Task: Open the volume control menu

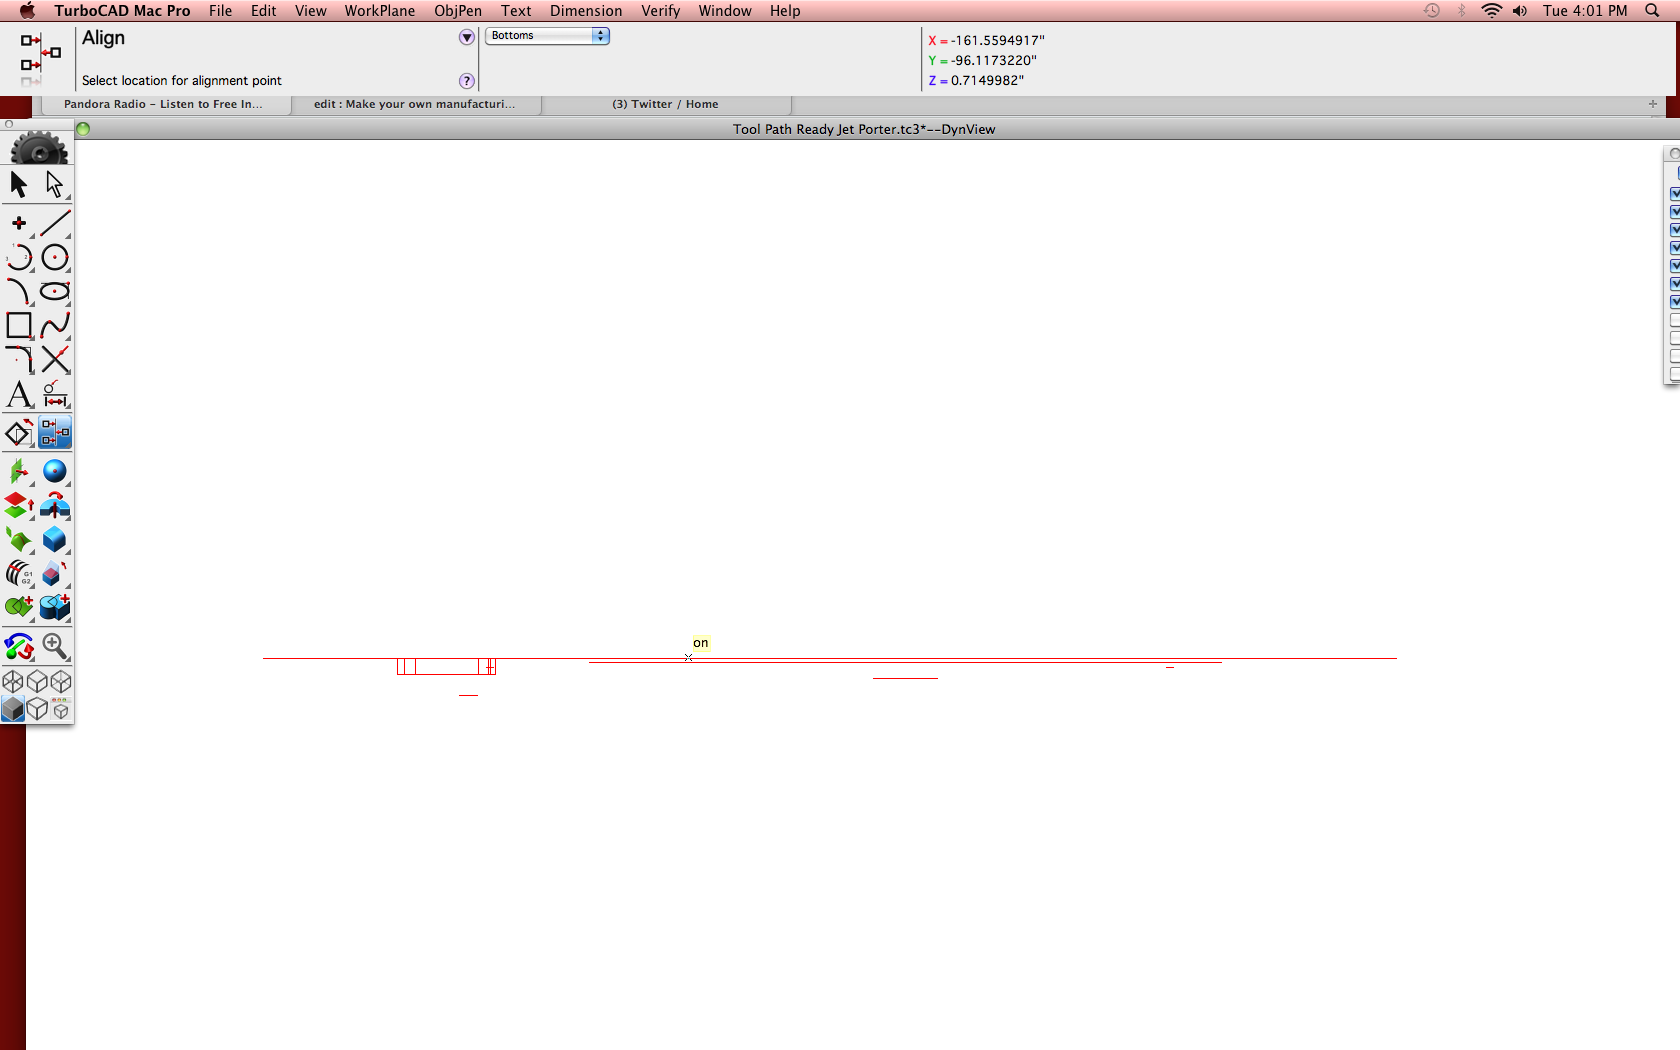Action: click(x=1520, y=11)
